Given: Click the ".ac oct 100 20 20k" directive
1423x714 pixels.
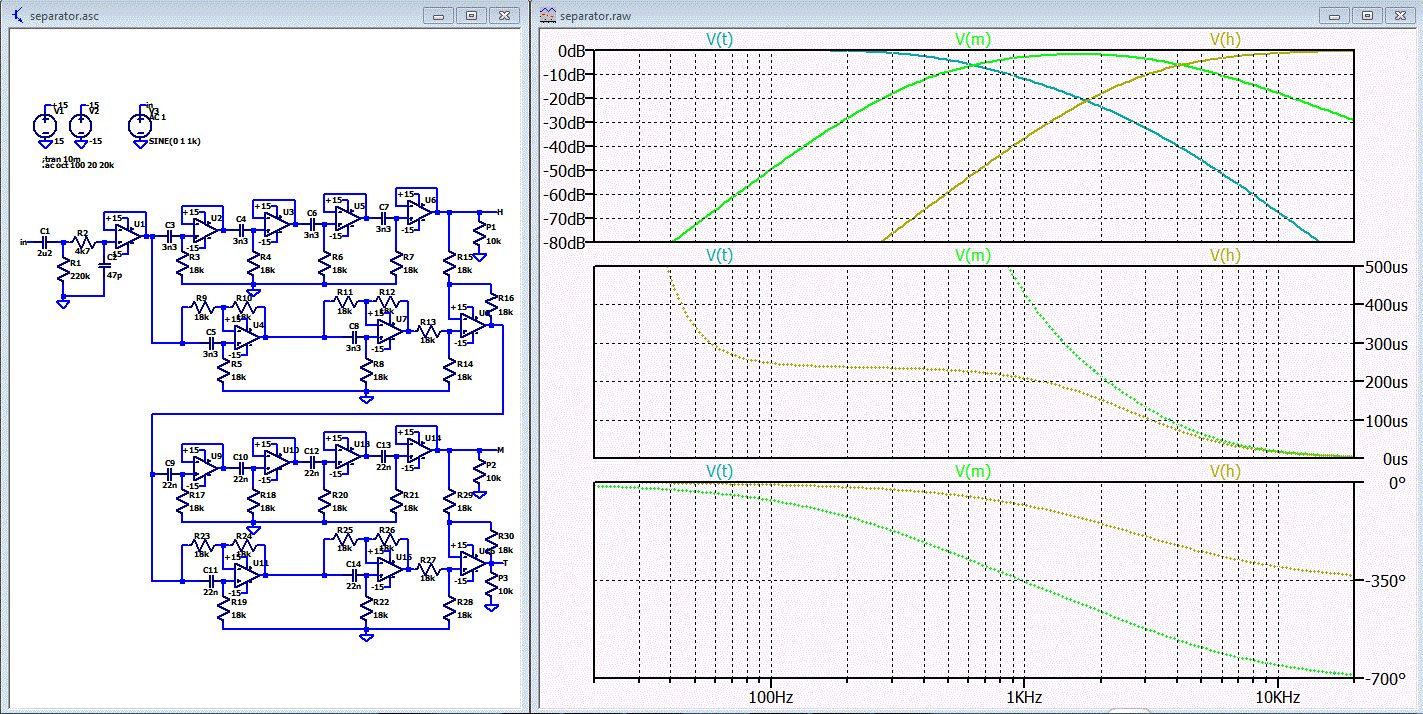Looking at the screenshot, I should click(x=78, y=166).
